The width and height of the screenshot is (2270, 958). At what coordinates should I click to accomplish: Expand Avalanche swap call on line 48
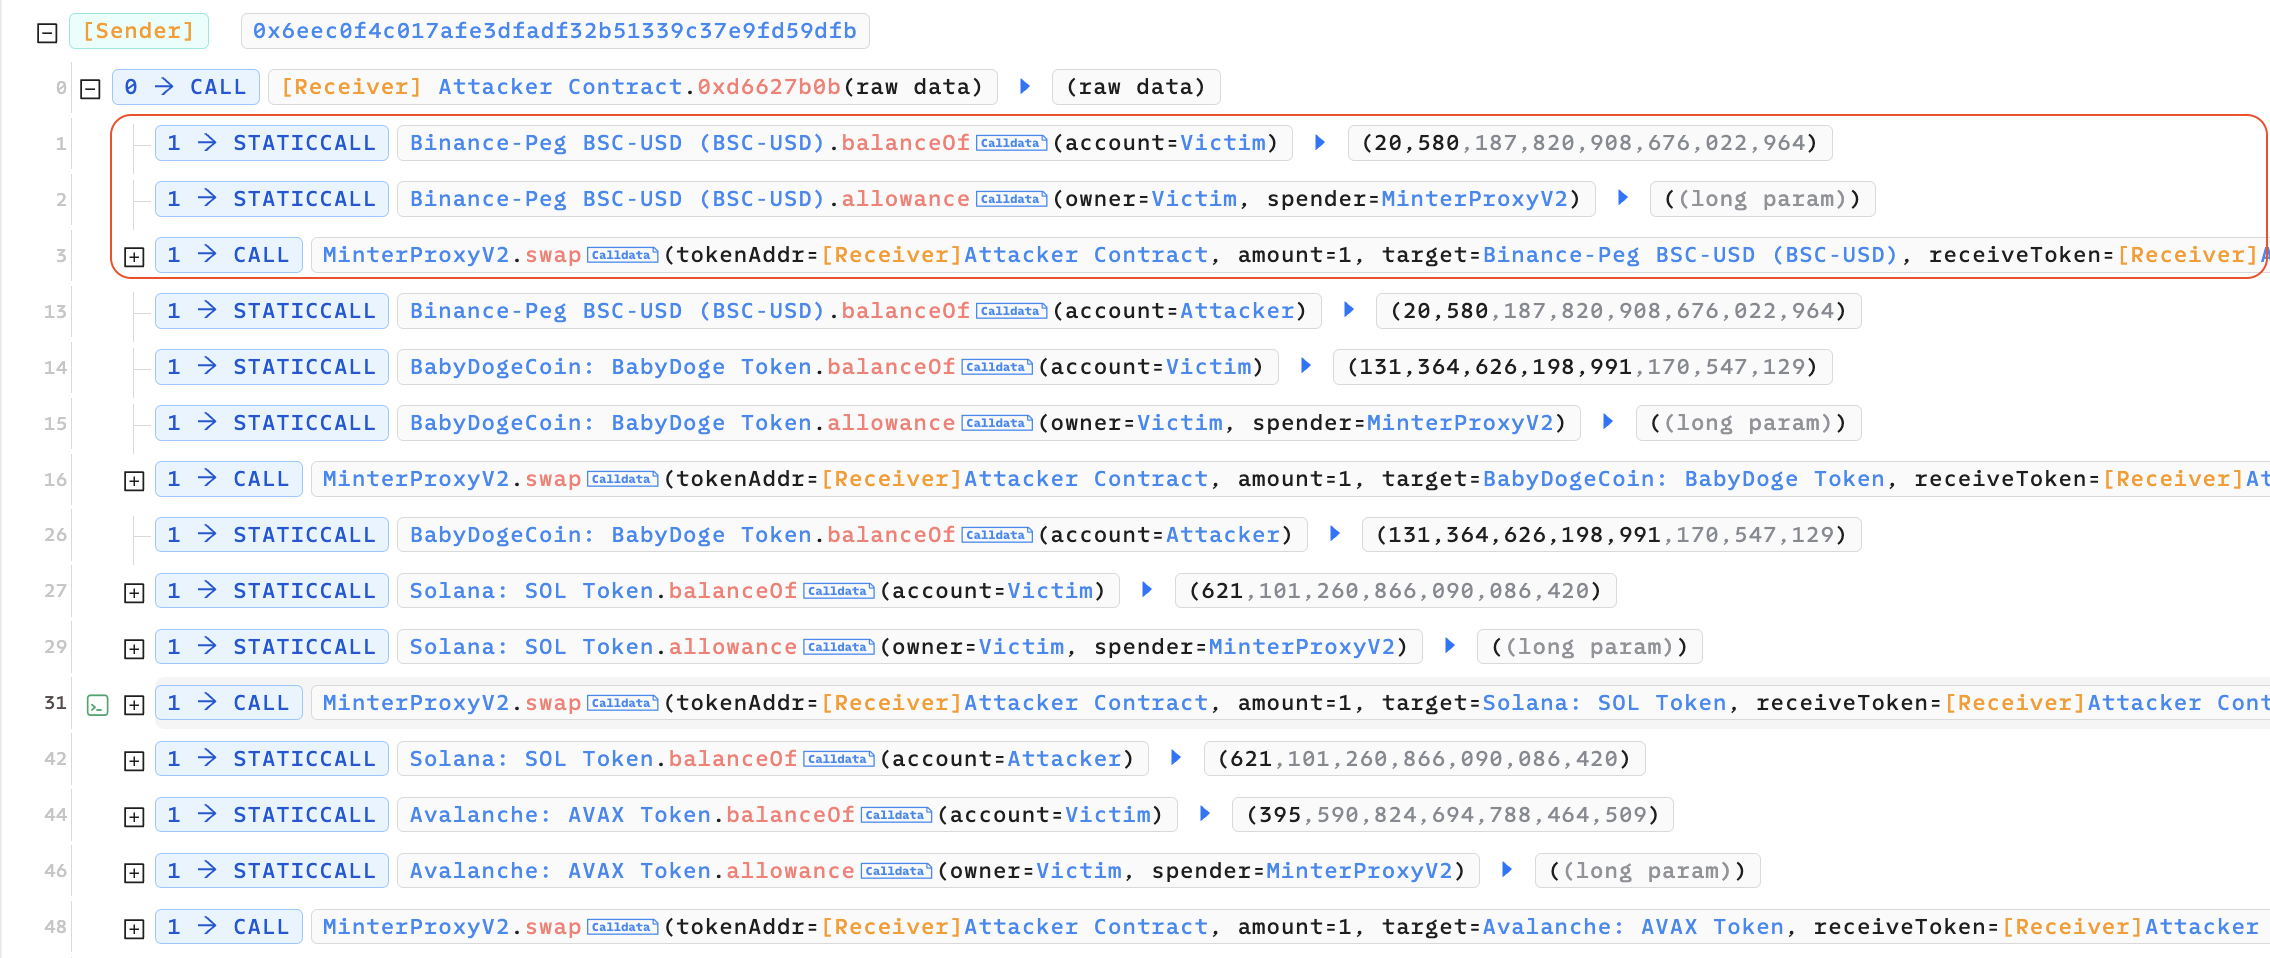point(134,929)
